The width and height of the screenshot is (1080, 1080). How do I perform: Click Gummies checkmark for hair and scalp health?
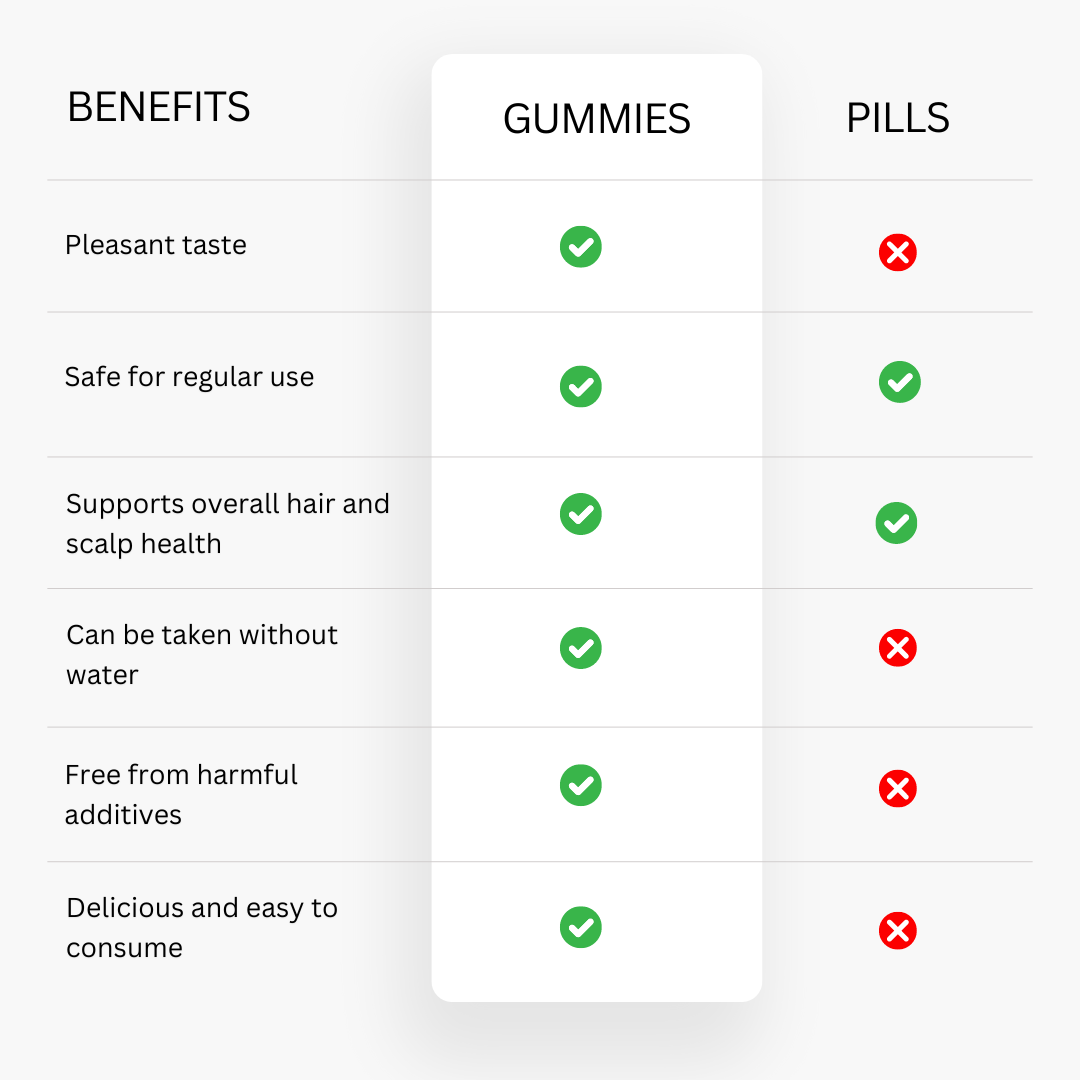coord(581,514)
